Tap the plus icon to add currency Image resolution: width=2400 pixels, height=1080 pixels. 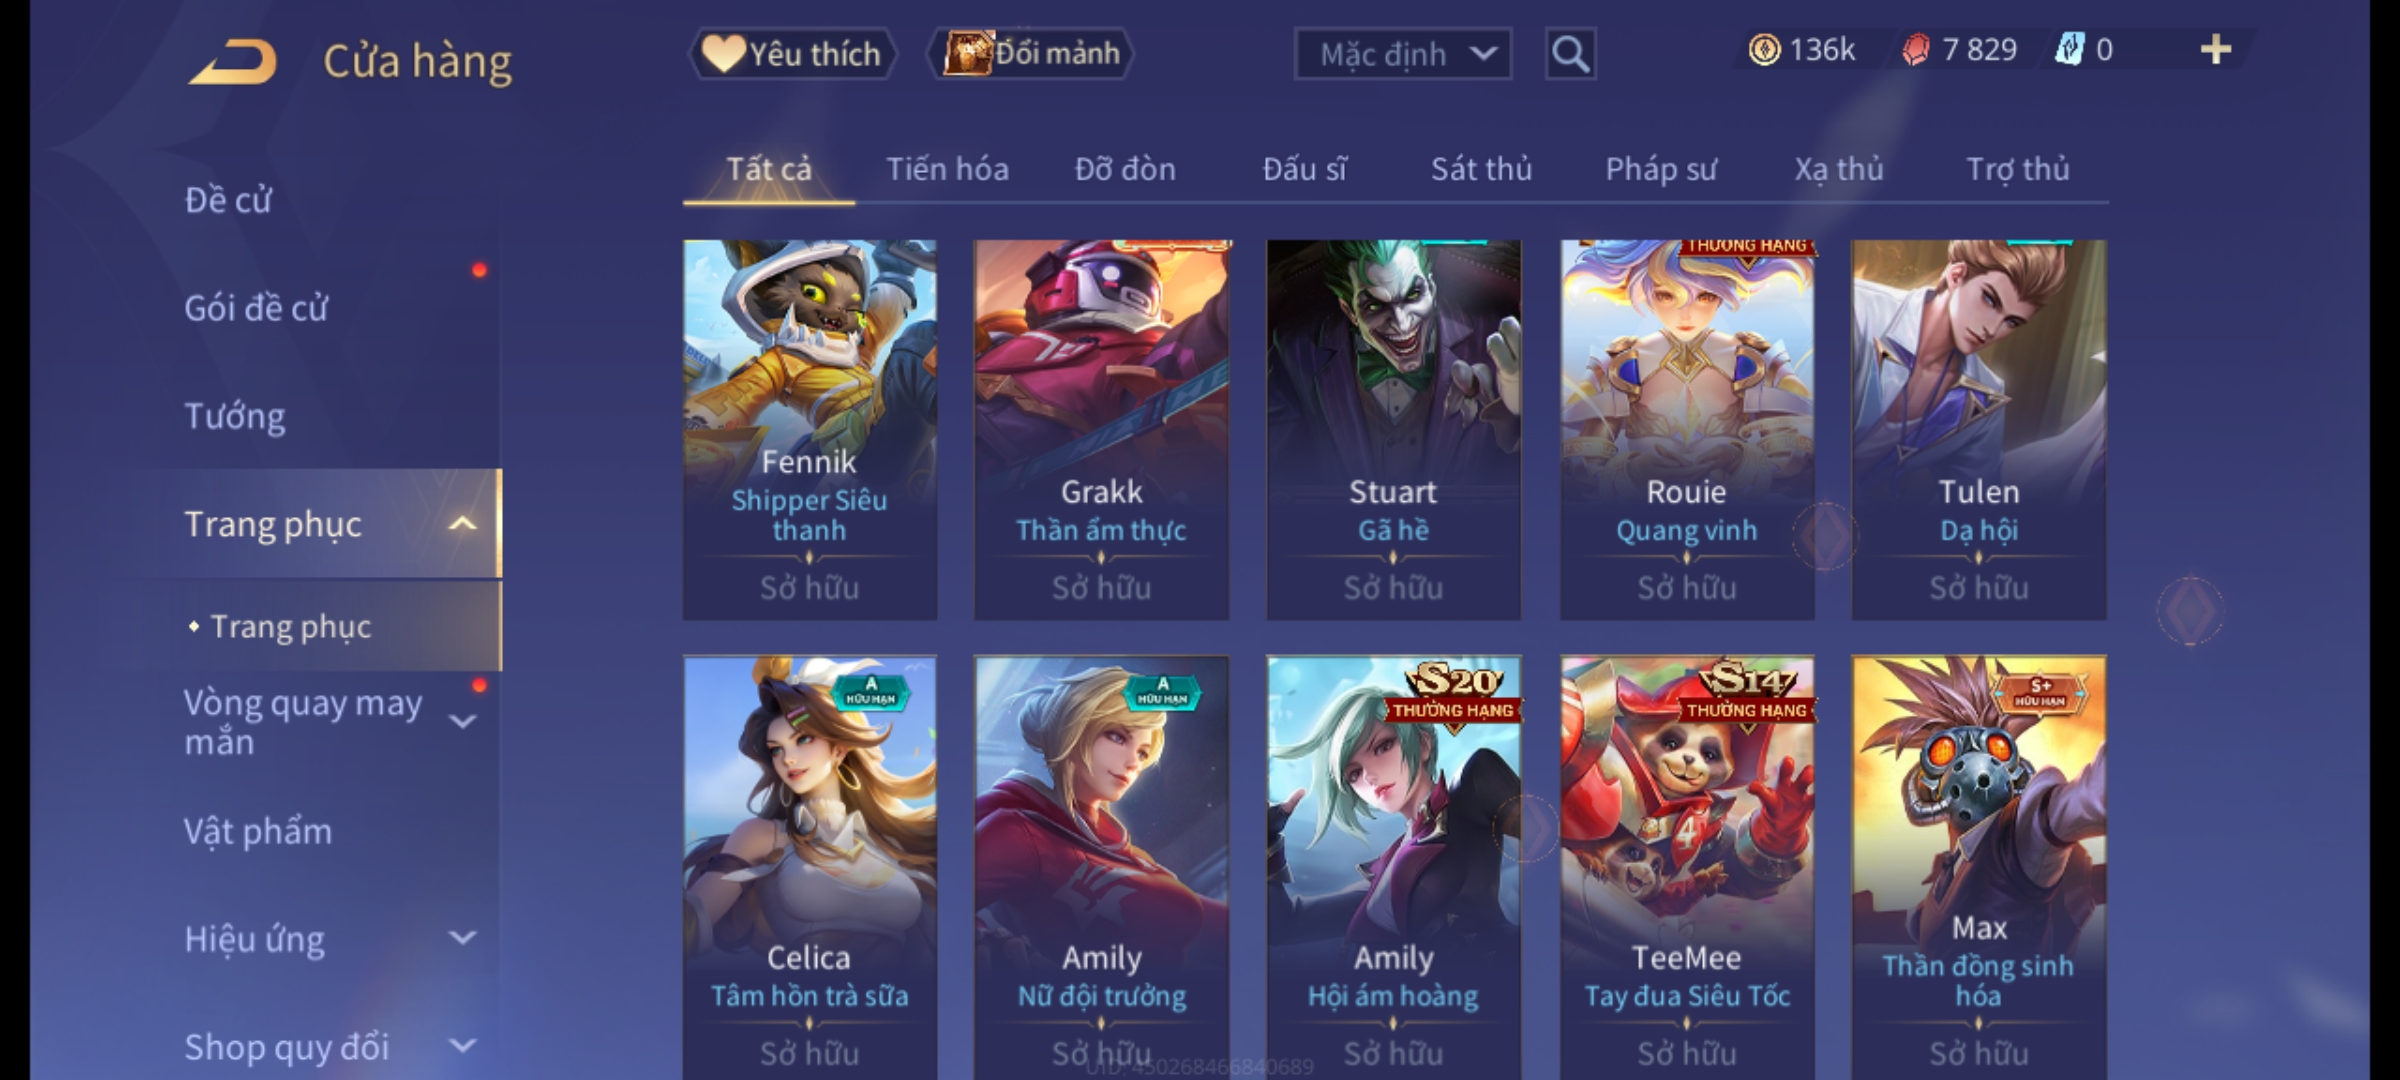[x=2216, y=50]
